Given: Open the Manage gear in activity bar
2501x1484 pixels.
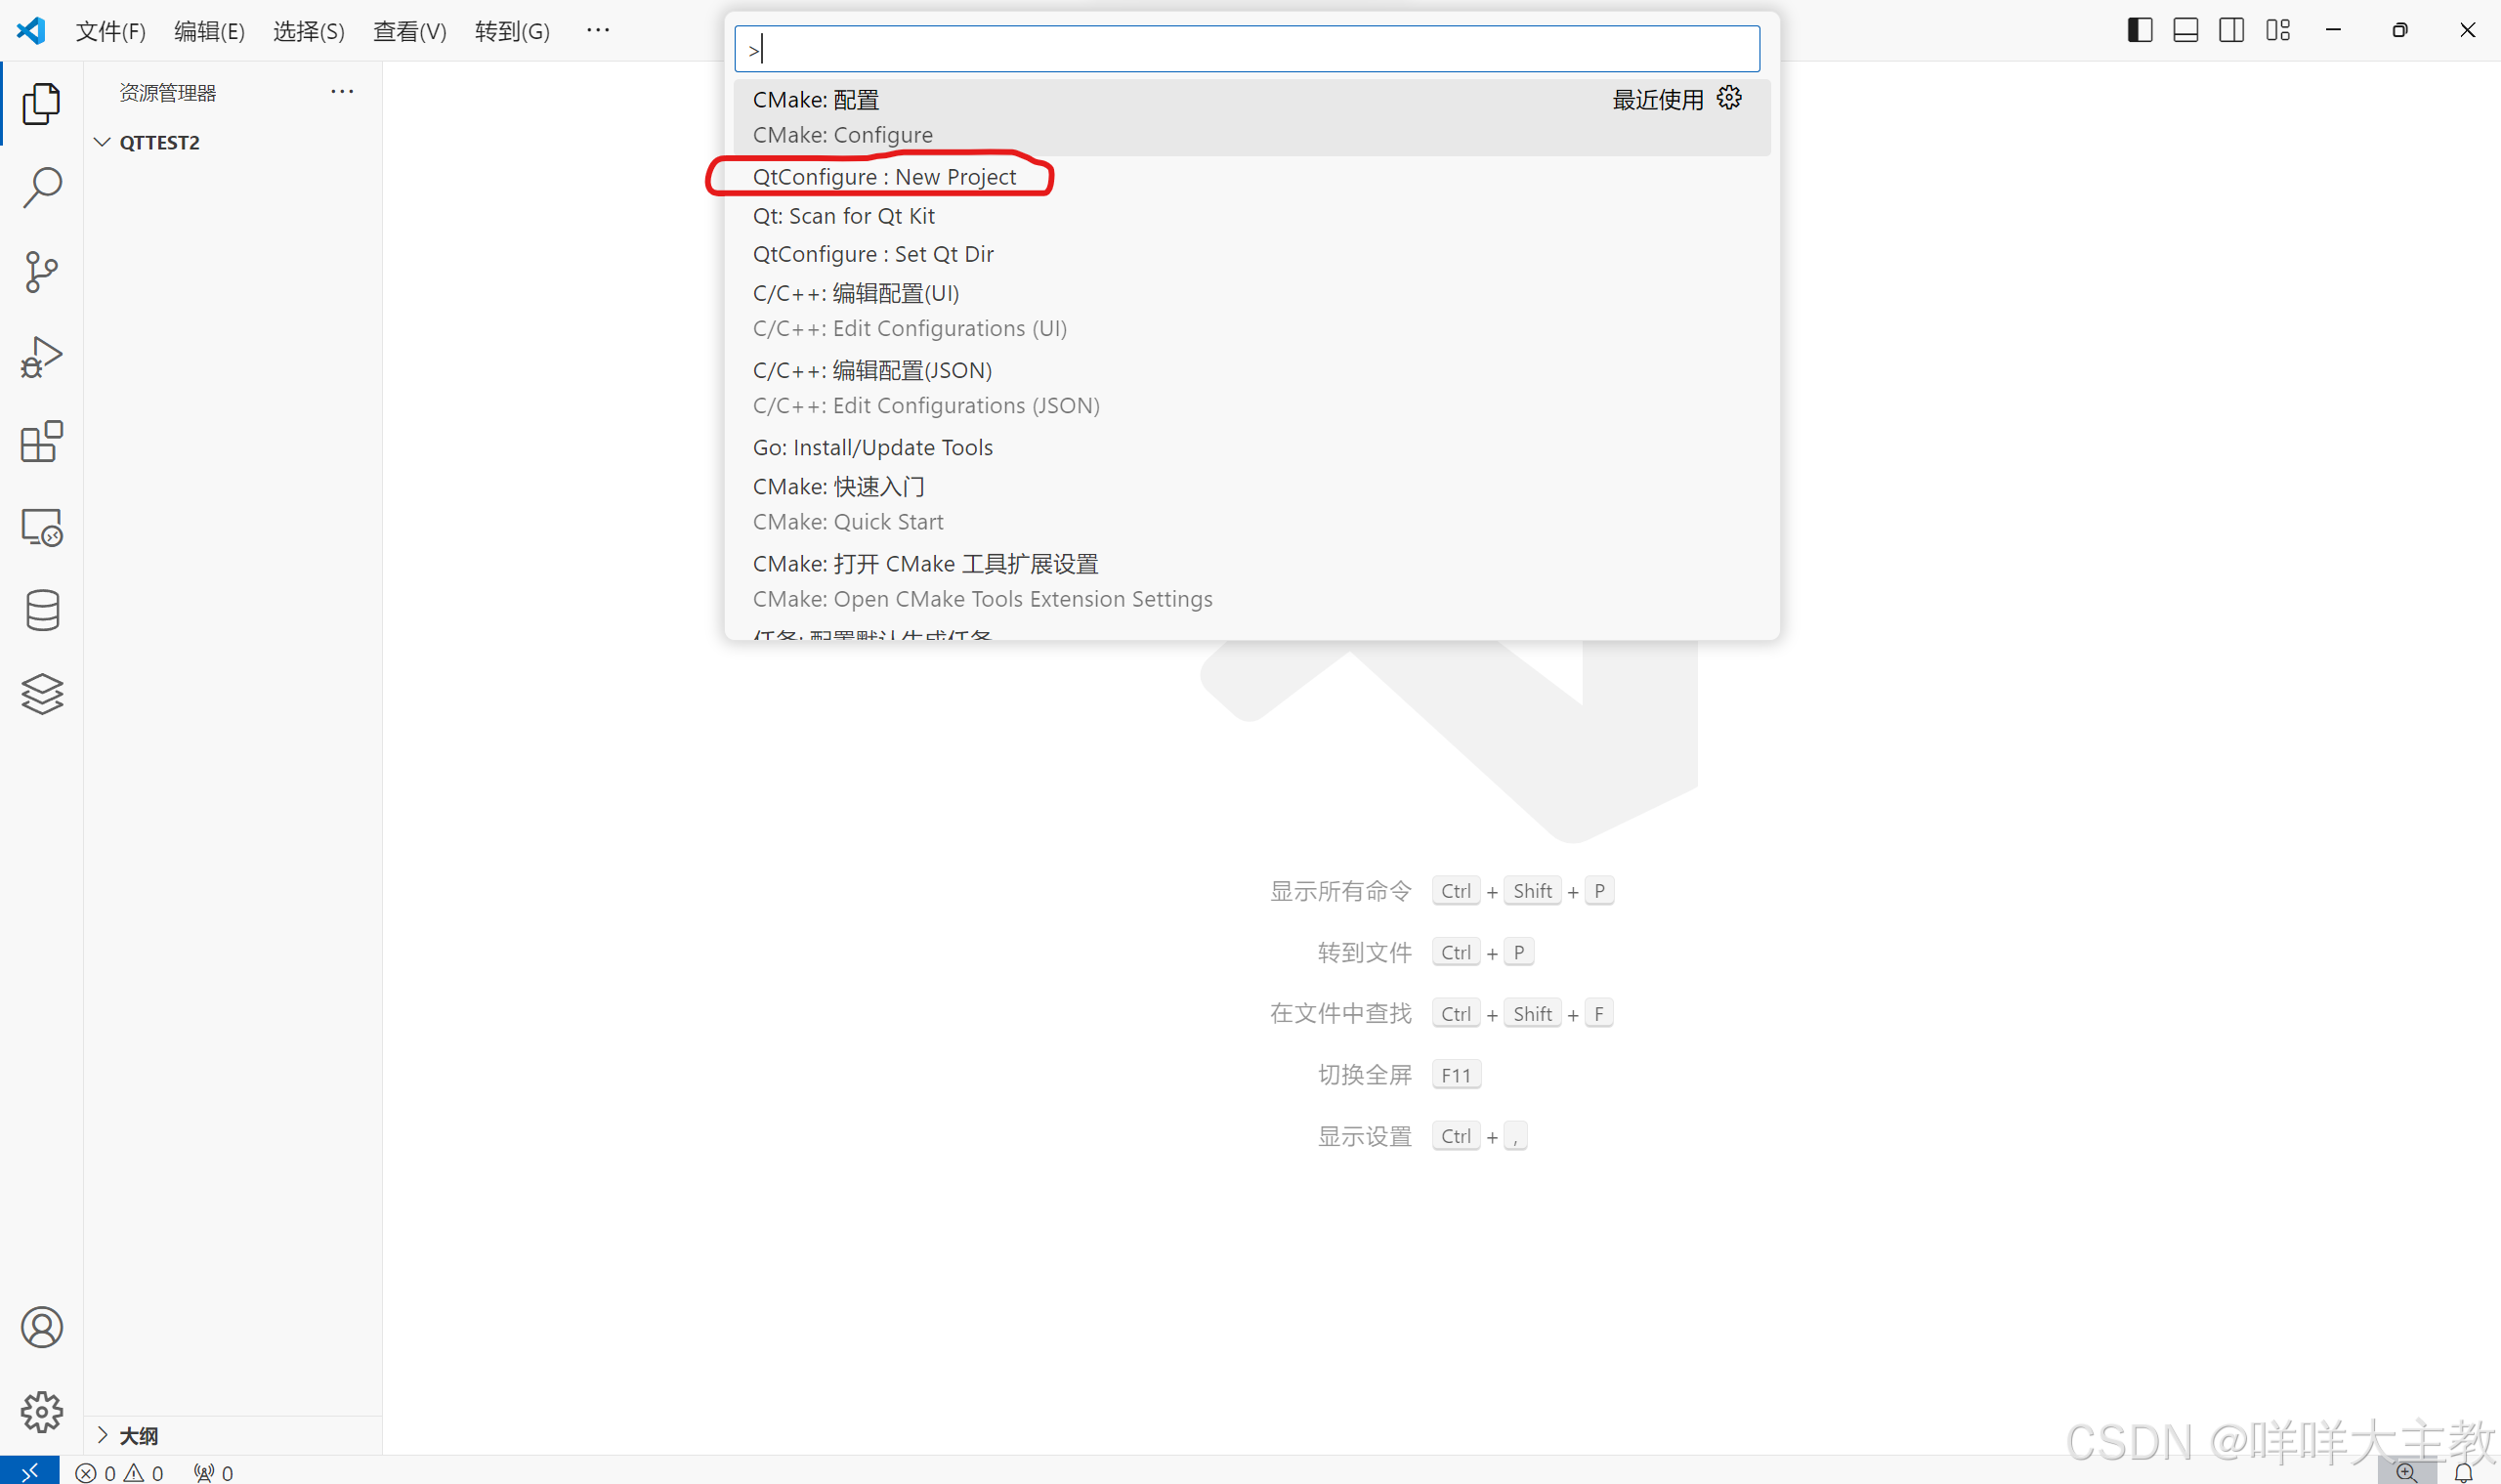Looking at the screenshot, I should click(41, 1411).
